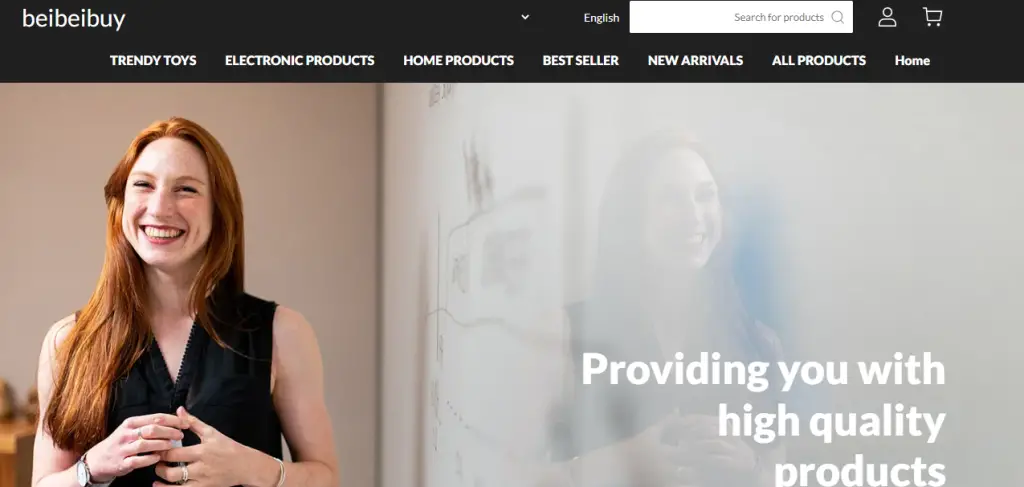
Task: Open the shopping cart icon
Action: (933, 17)
